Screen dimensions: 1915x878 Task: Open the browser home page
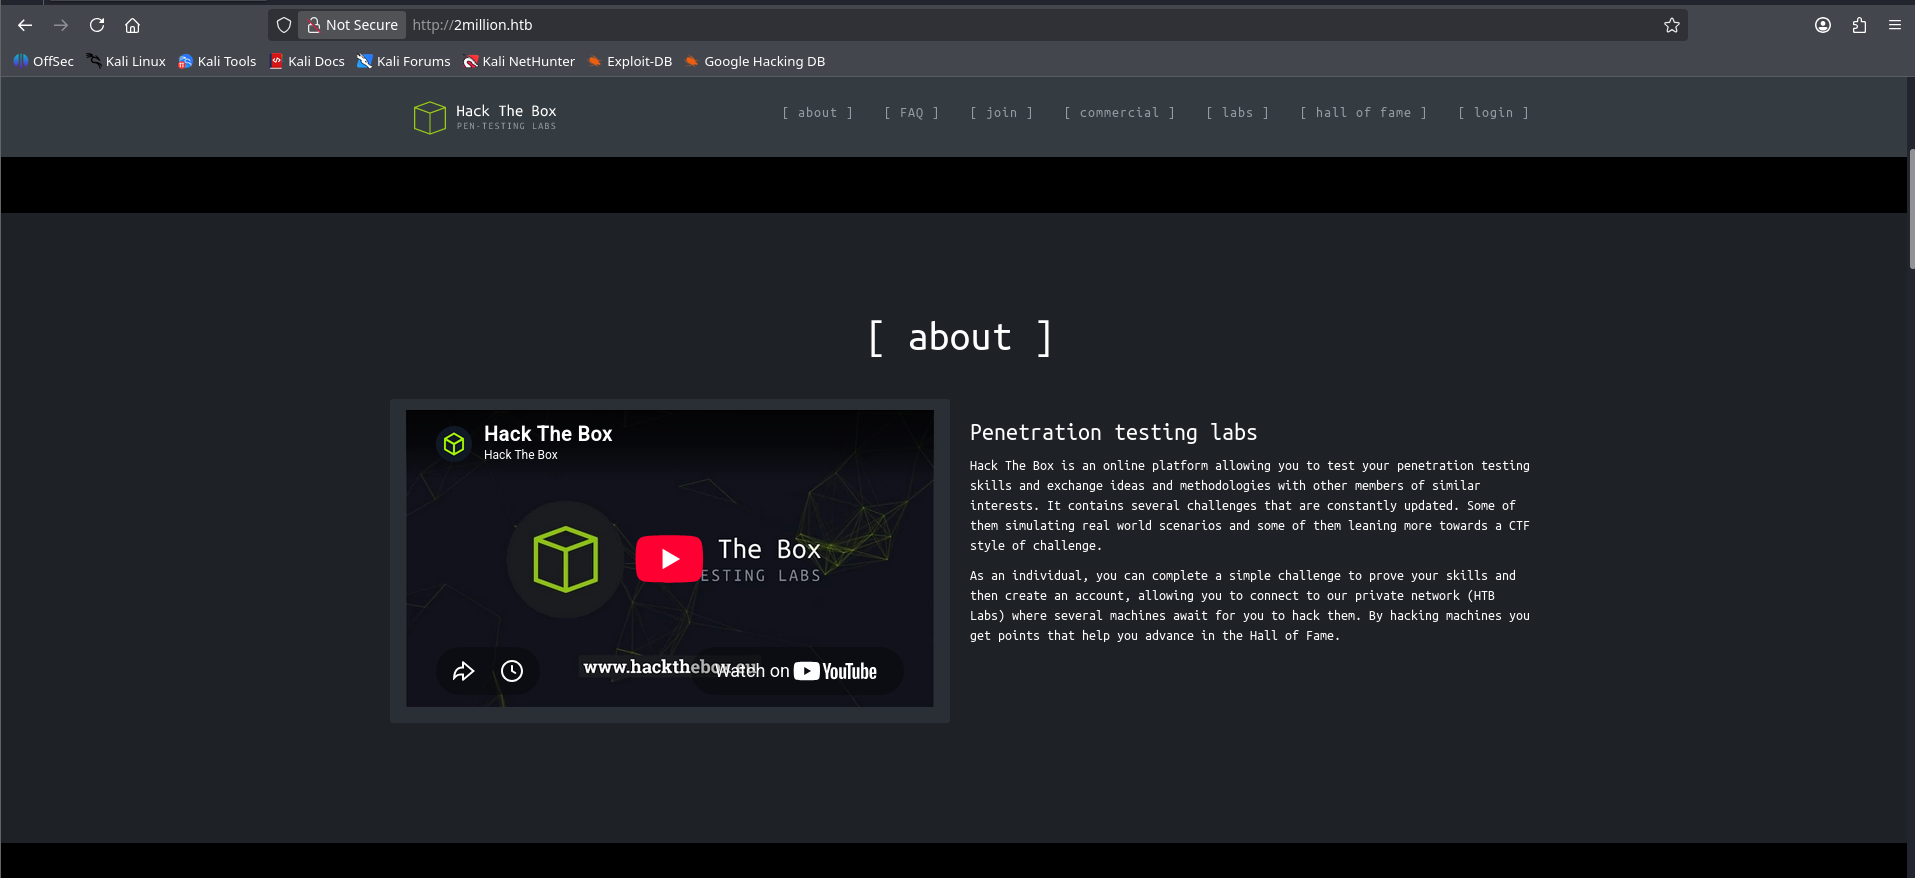[132, 25]
